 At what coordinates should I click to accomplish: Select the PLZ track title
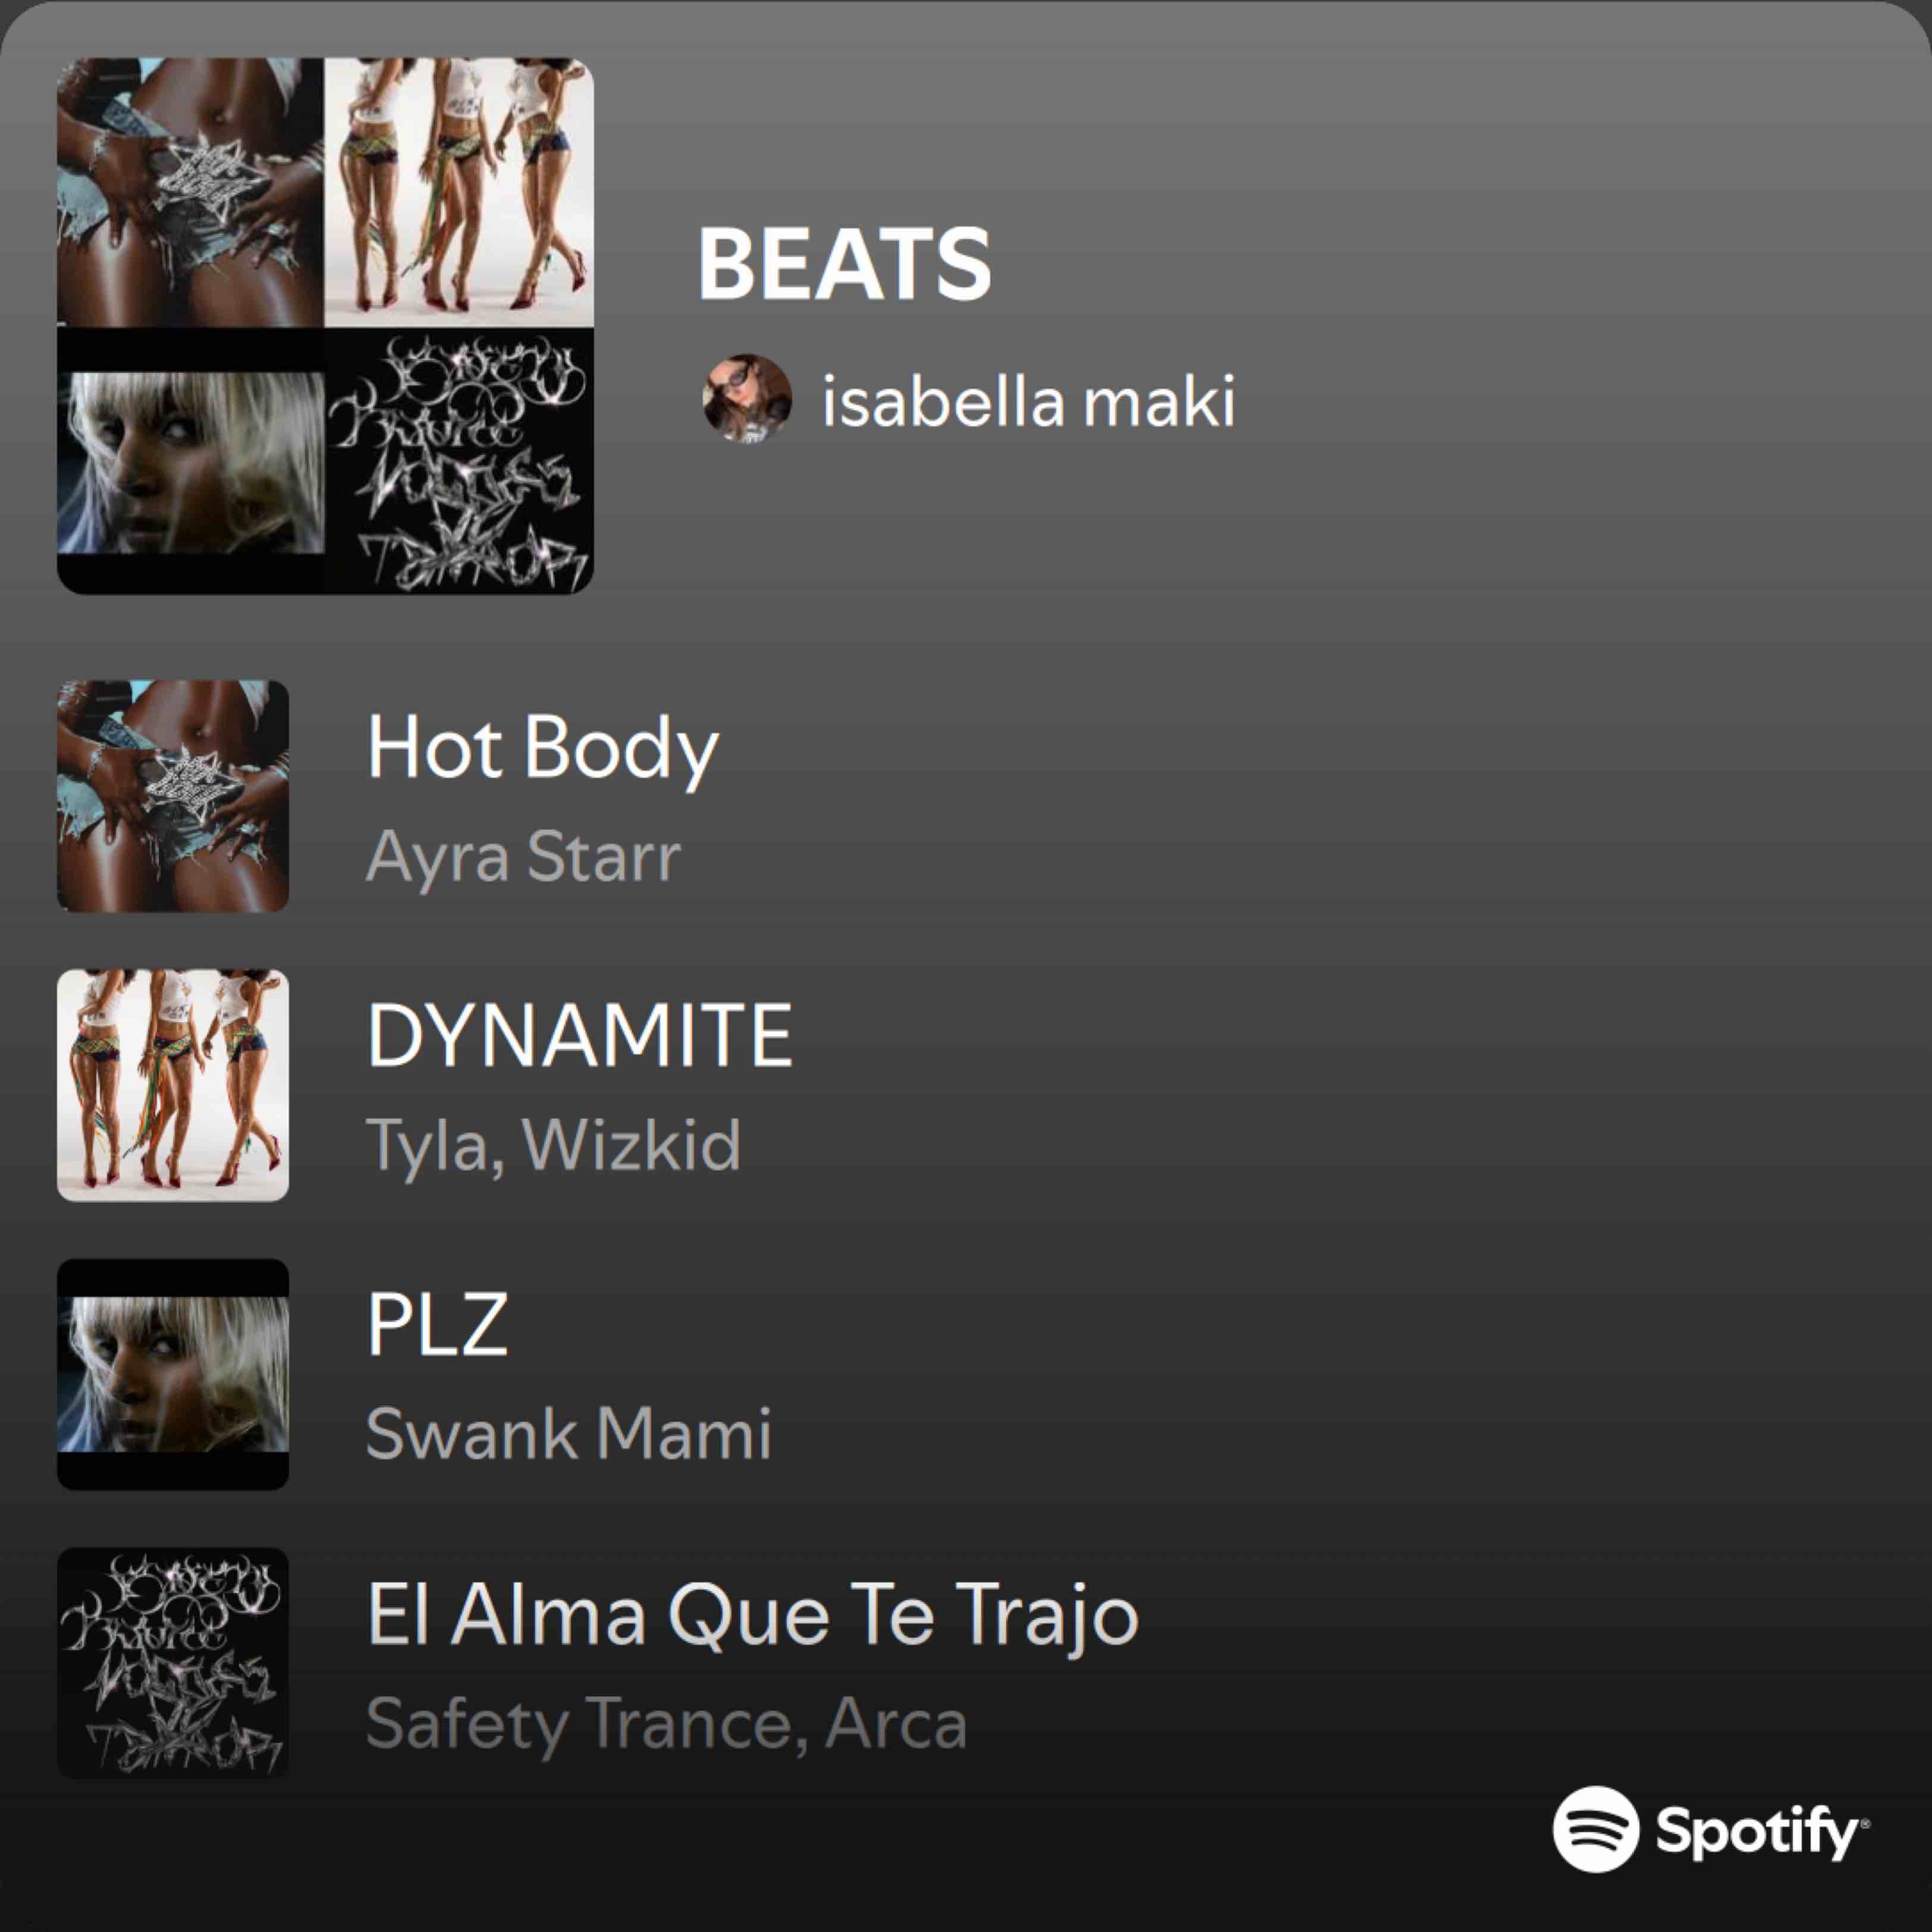click(x=438, y=1324)
